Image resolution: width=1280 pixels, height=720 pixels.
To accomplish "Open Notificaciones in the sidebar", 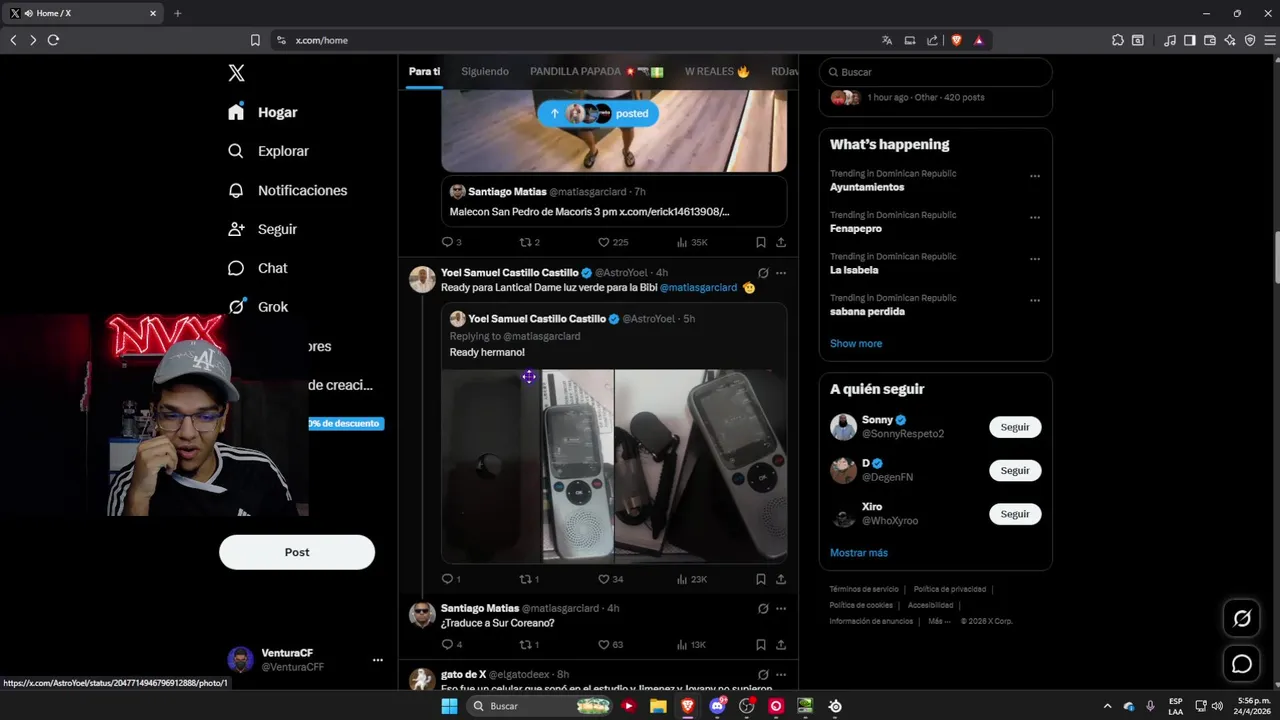I will [x=288, y=190].
